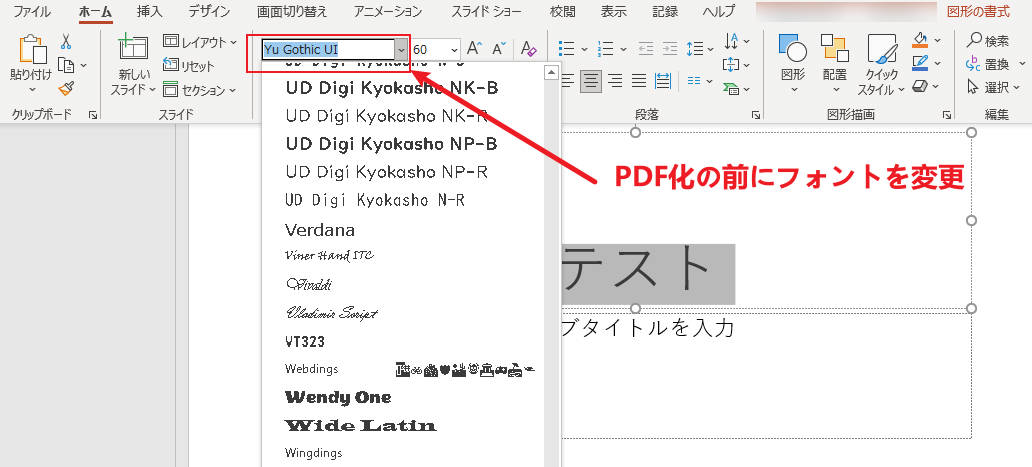Viewport: 1032px width, 467px height.
Task: Switch to the Review (校閲) tab
Action: tap(562, 11)
